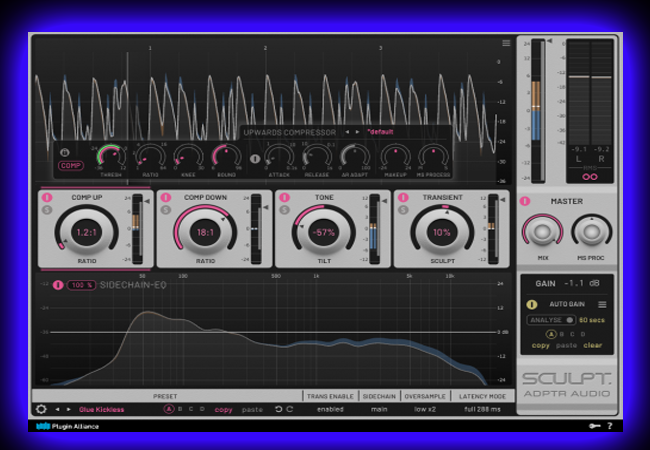
Task: Toggle the Sidechain-EQ power button
Action: (58, 285)
